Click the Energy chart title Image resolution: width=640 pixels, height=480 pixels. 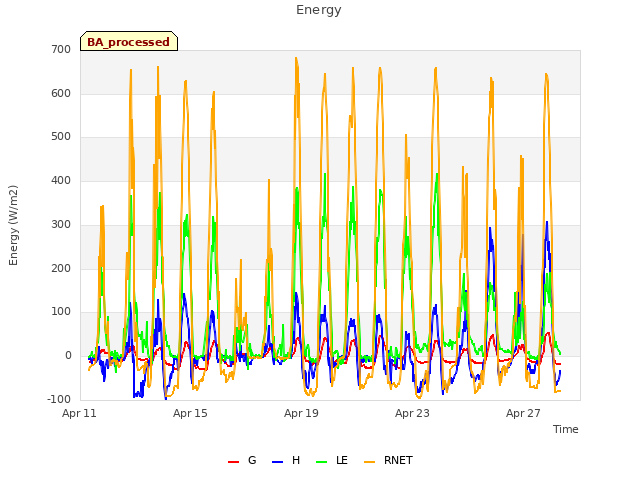tap(319, 10)
